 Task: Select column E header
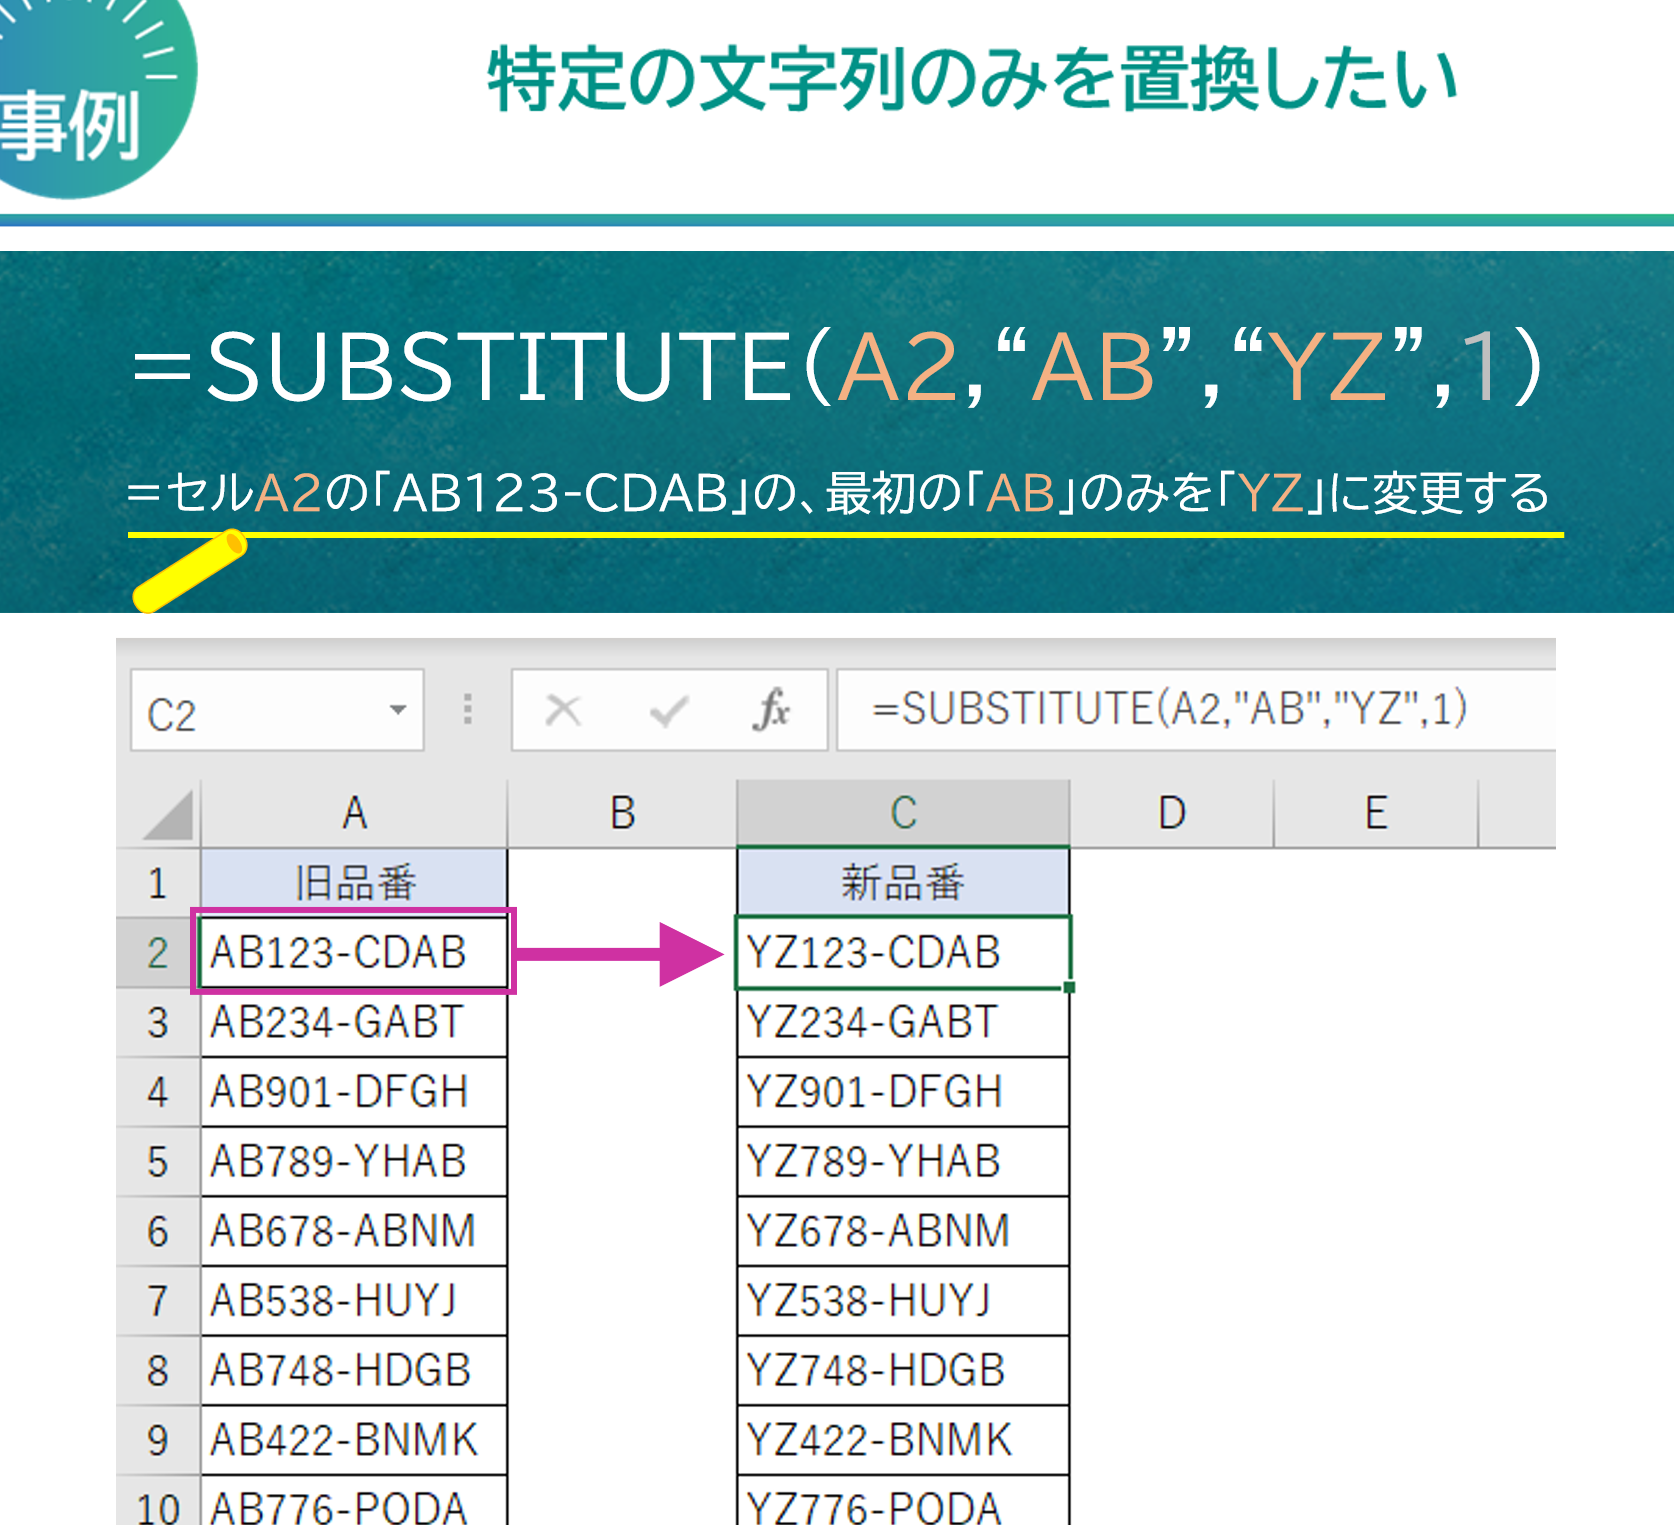pyautogui.click(x=1376, y=813)
